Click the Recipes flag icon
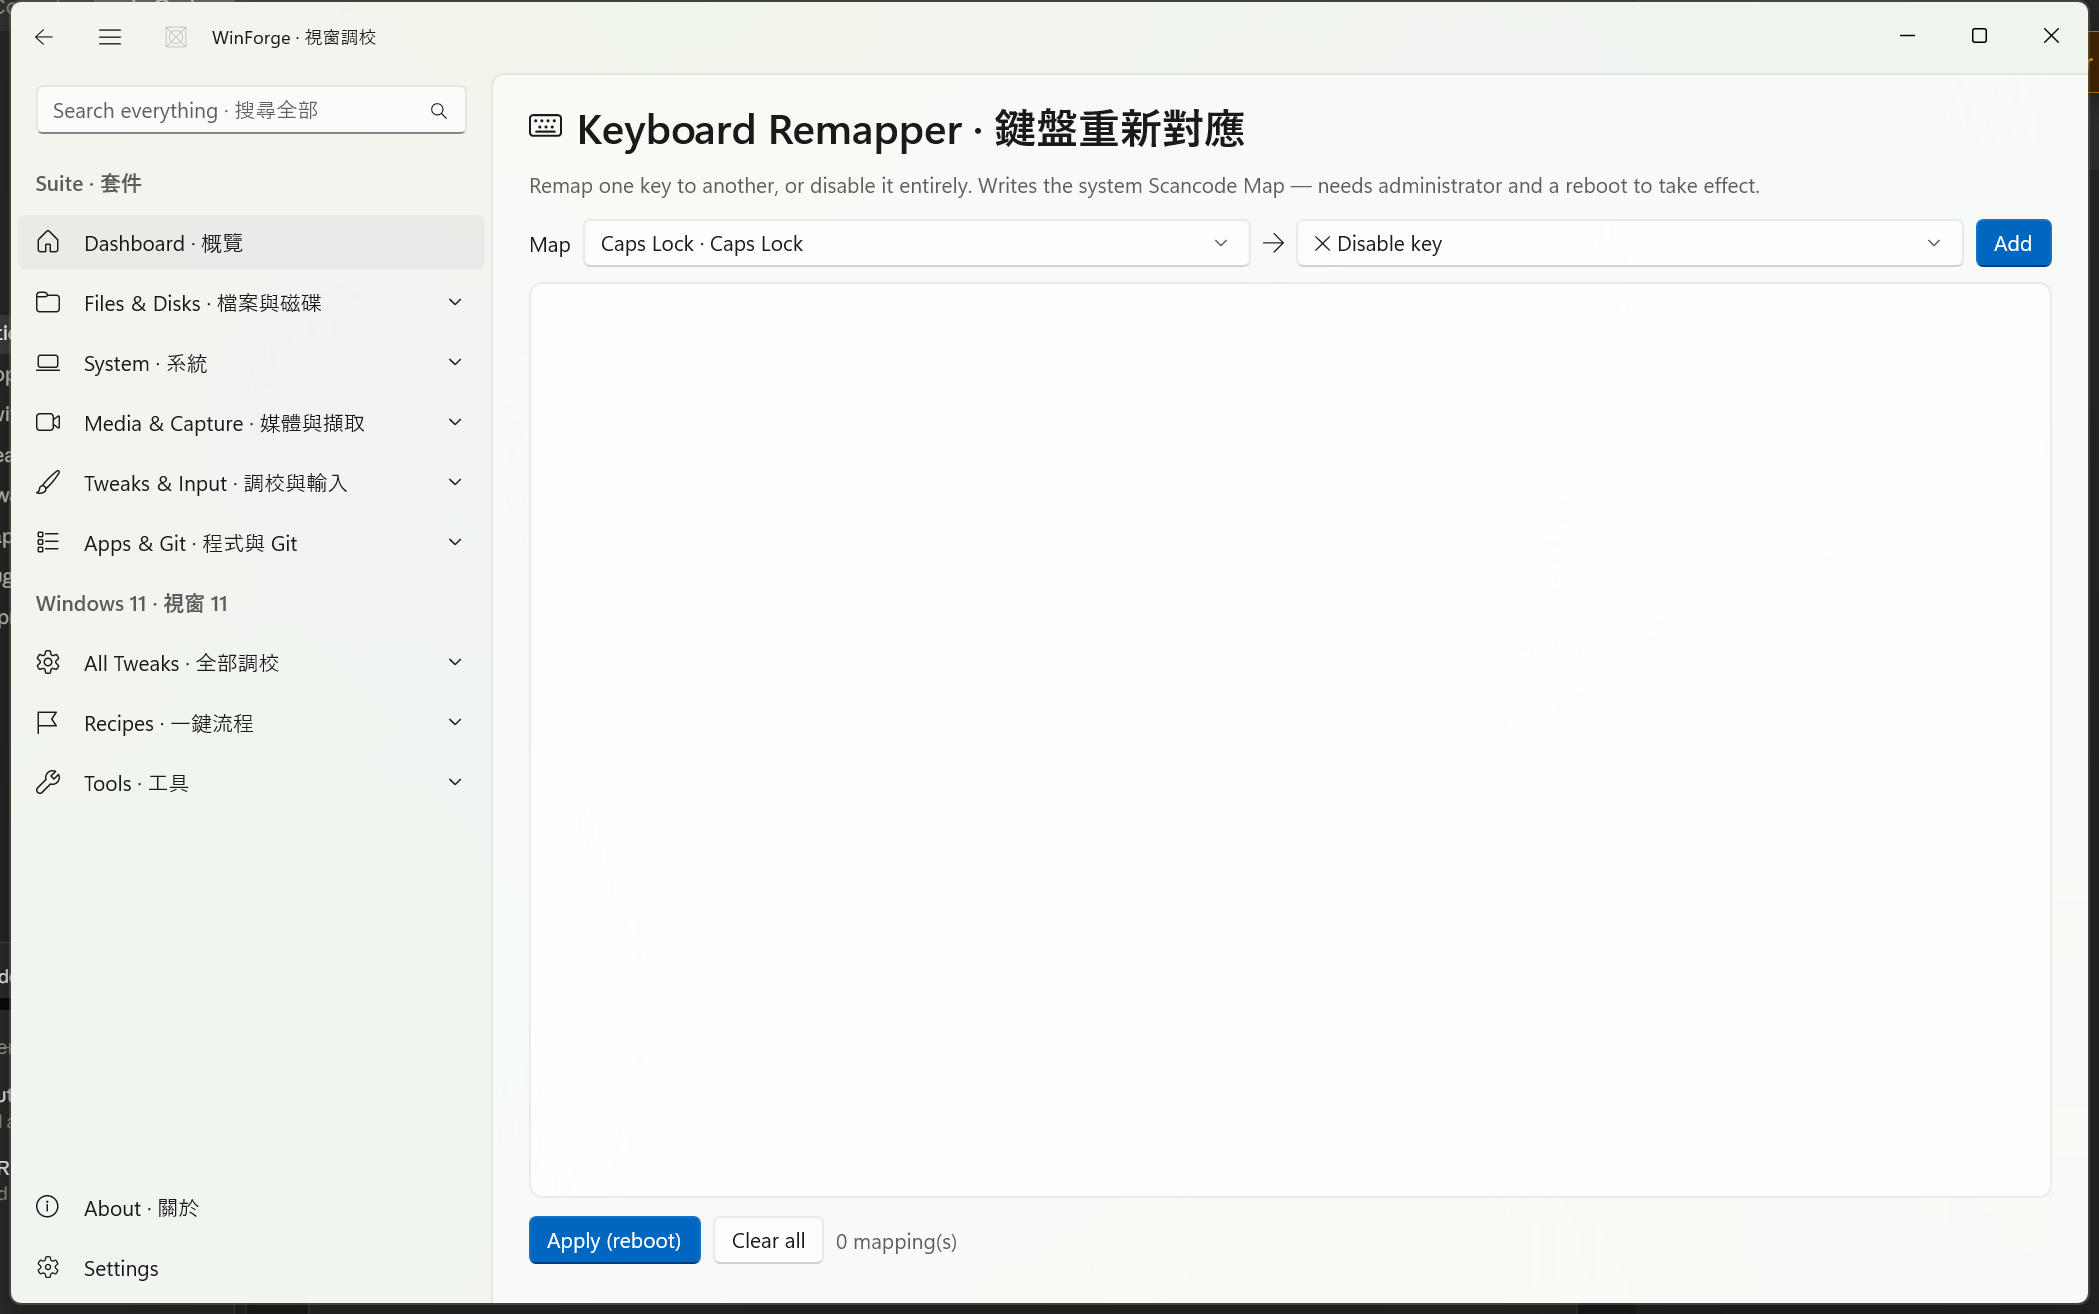Image resolution: width=2099 pixels, height=1314 pixels. click(x=48, y=723)
